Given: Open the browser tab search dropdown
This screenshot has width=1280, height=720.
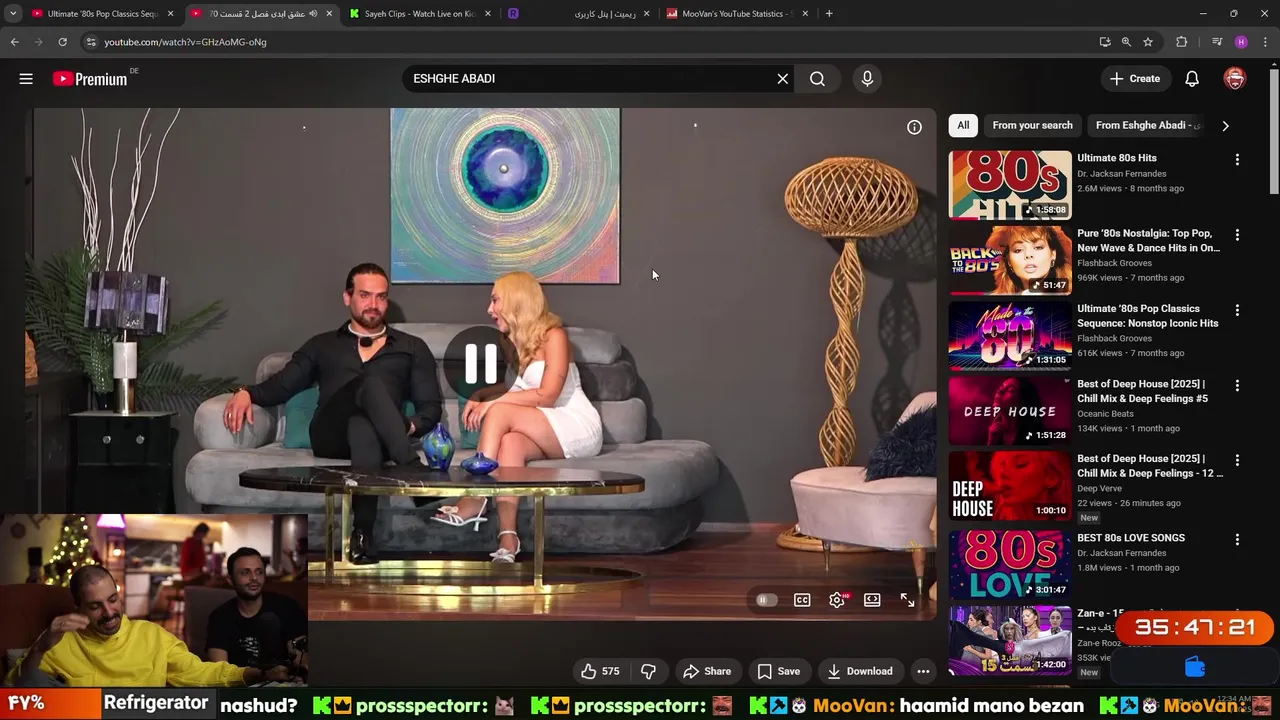Looking at the screenshot, I should [12, 14].
